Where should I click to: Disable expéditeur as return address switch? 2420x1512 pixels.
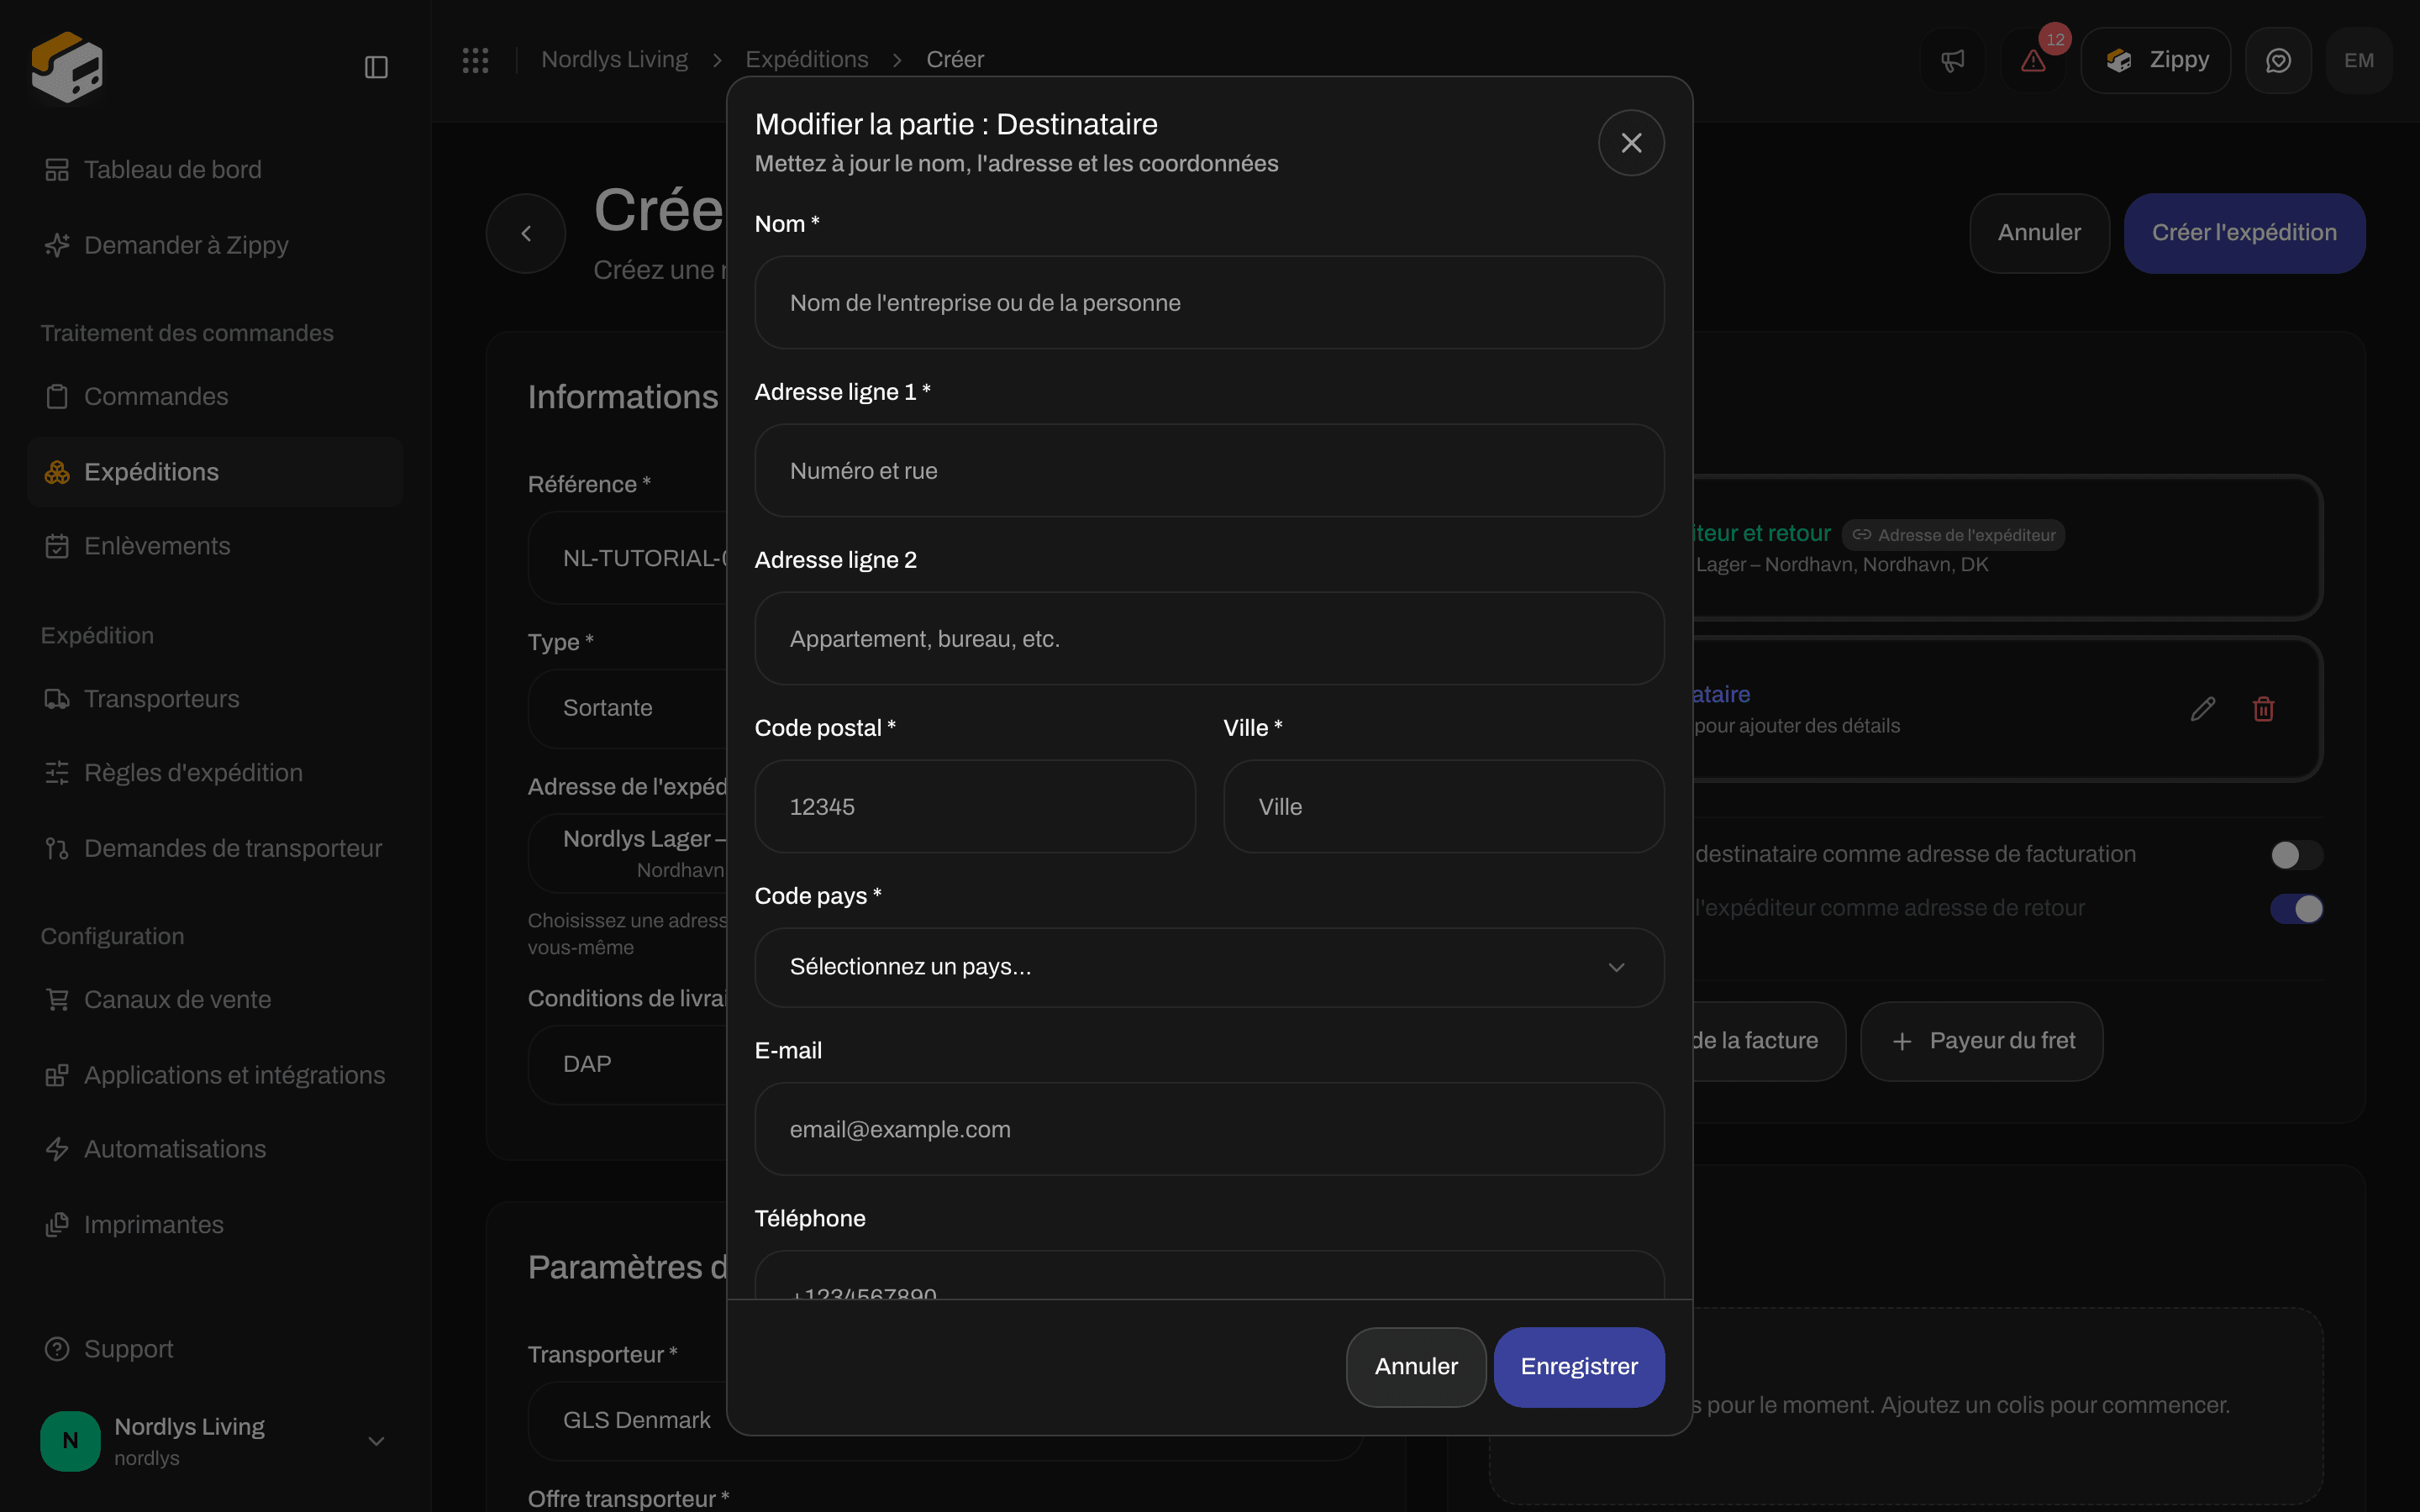[2296, 909]
